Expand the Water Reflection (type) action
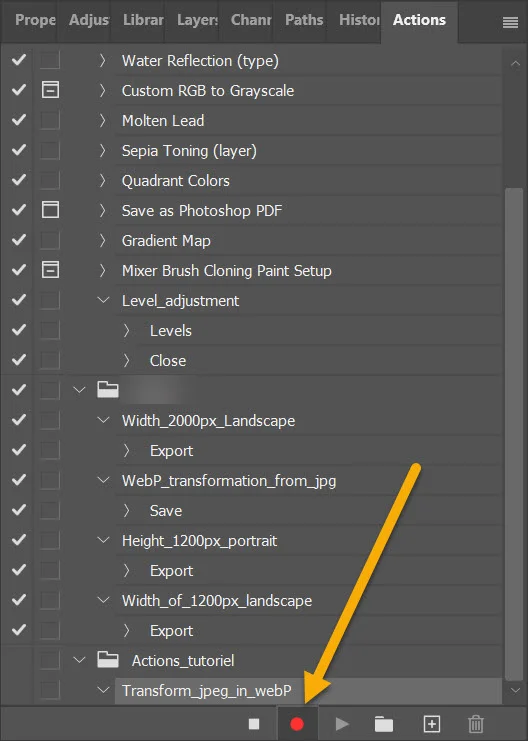Image resolution: width=528 pixels, height=741 pixels. click(102, 60)
